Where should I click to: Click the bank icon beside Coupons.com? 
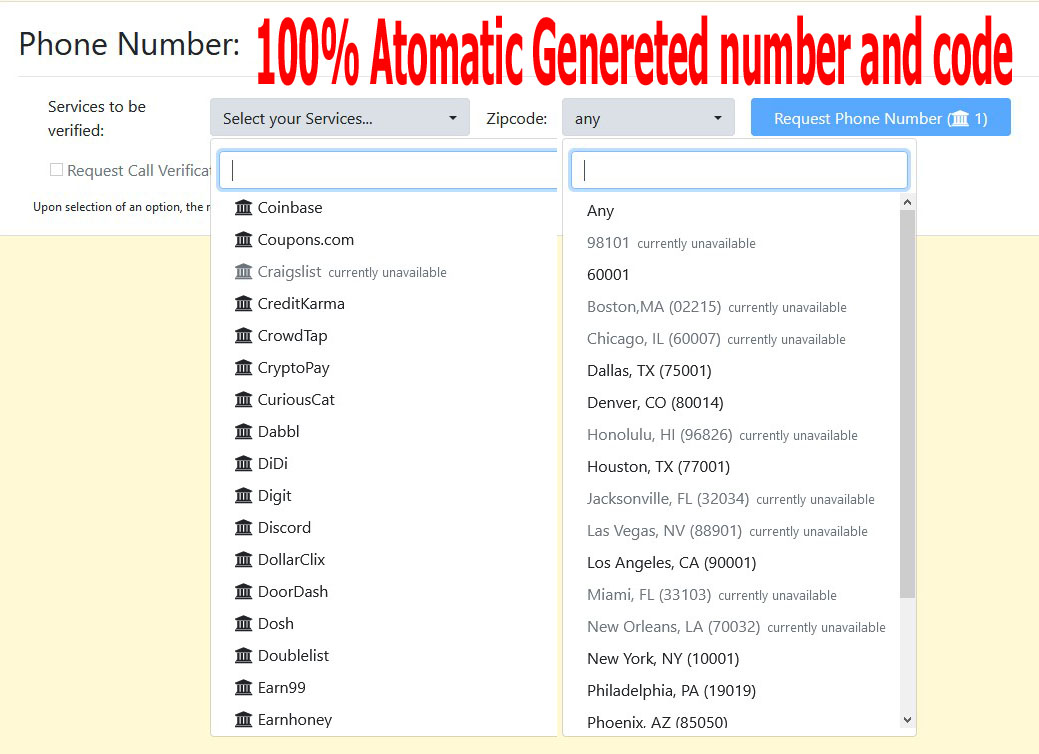(243, 239)
